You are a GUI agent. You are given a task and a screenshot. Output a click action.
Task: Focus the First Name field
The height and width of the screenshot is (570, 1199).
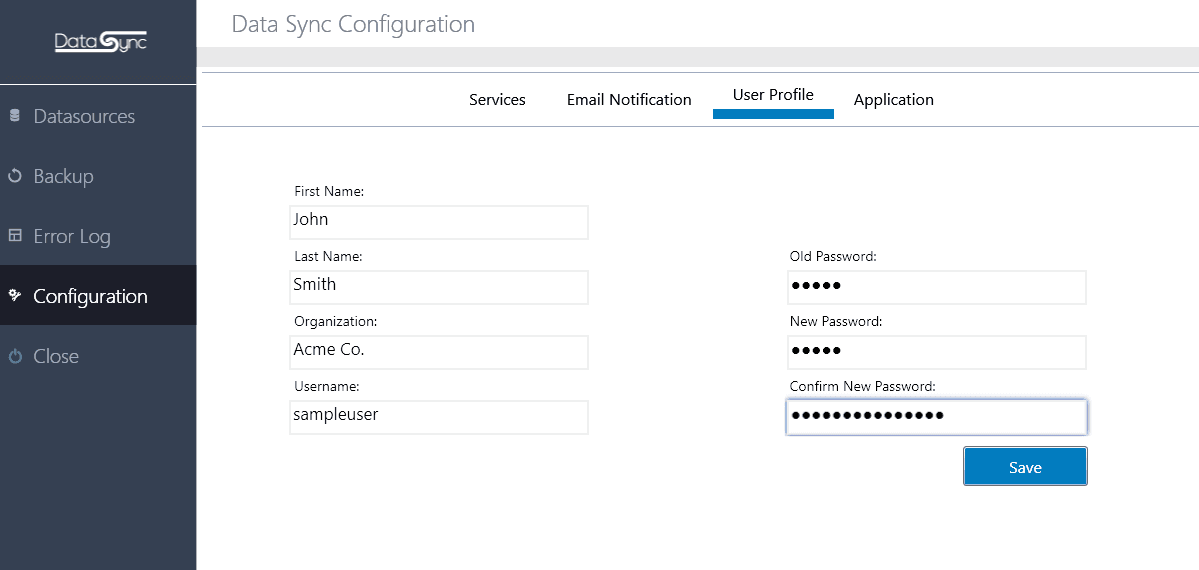coord(439,222)
